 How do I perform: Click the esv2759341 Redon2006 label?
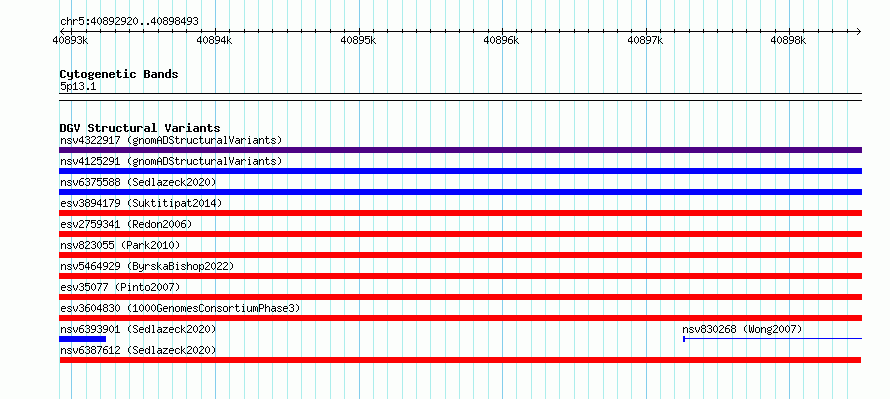point(126,224)
